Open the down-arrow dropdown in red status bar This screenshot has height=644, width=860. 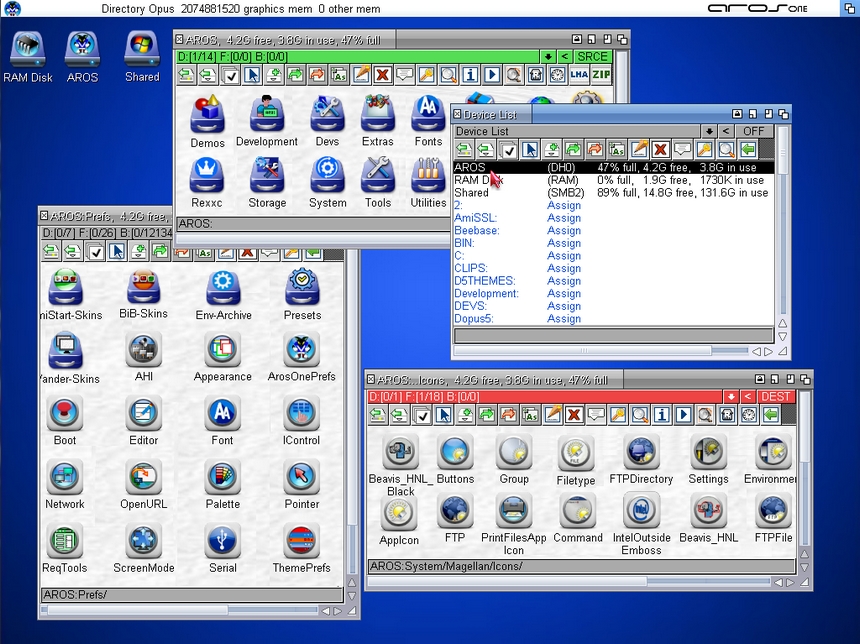tap(731, 397)
